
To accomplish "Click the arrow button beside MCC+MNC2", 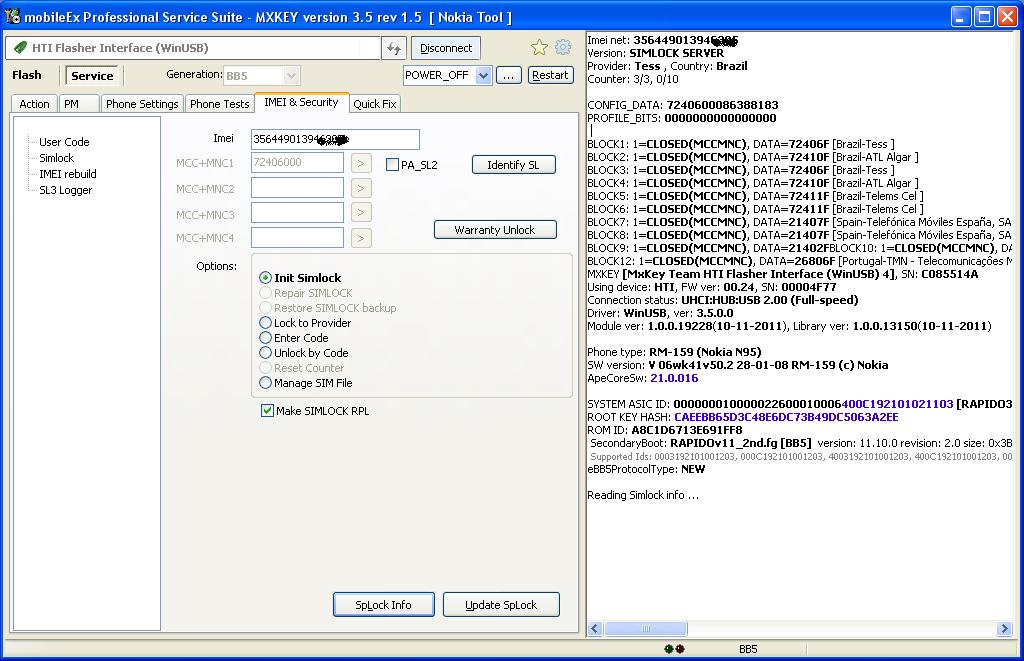I will [361, 189].
